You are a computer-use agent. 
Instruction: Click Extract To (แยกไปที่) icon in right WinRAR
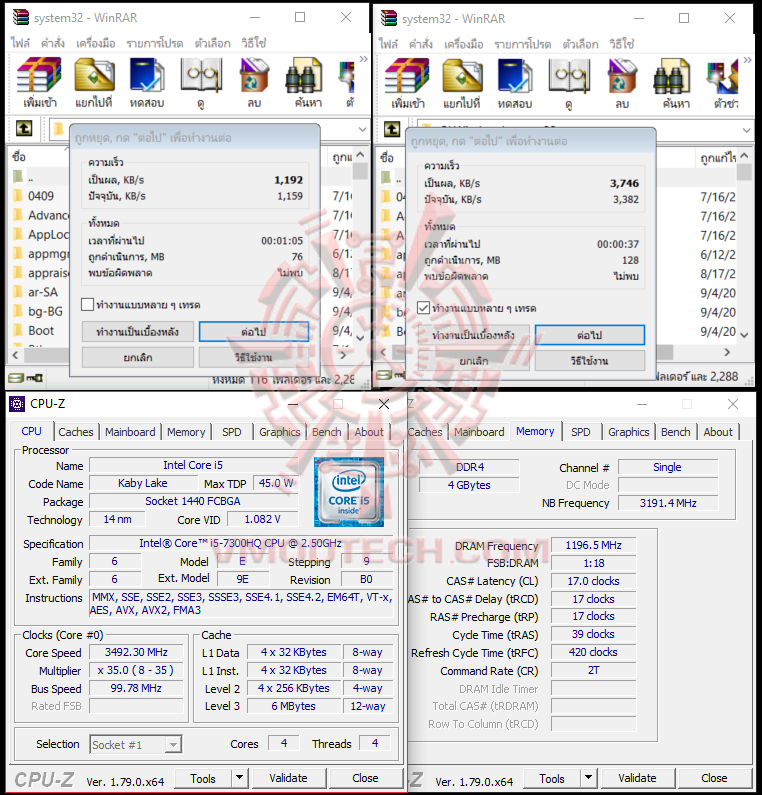click(462, 76)
